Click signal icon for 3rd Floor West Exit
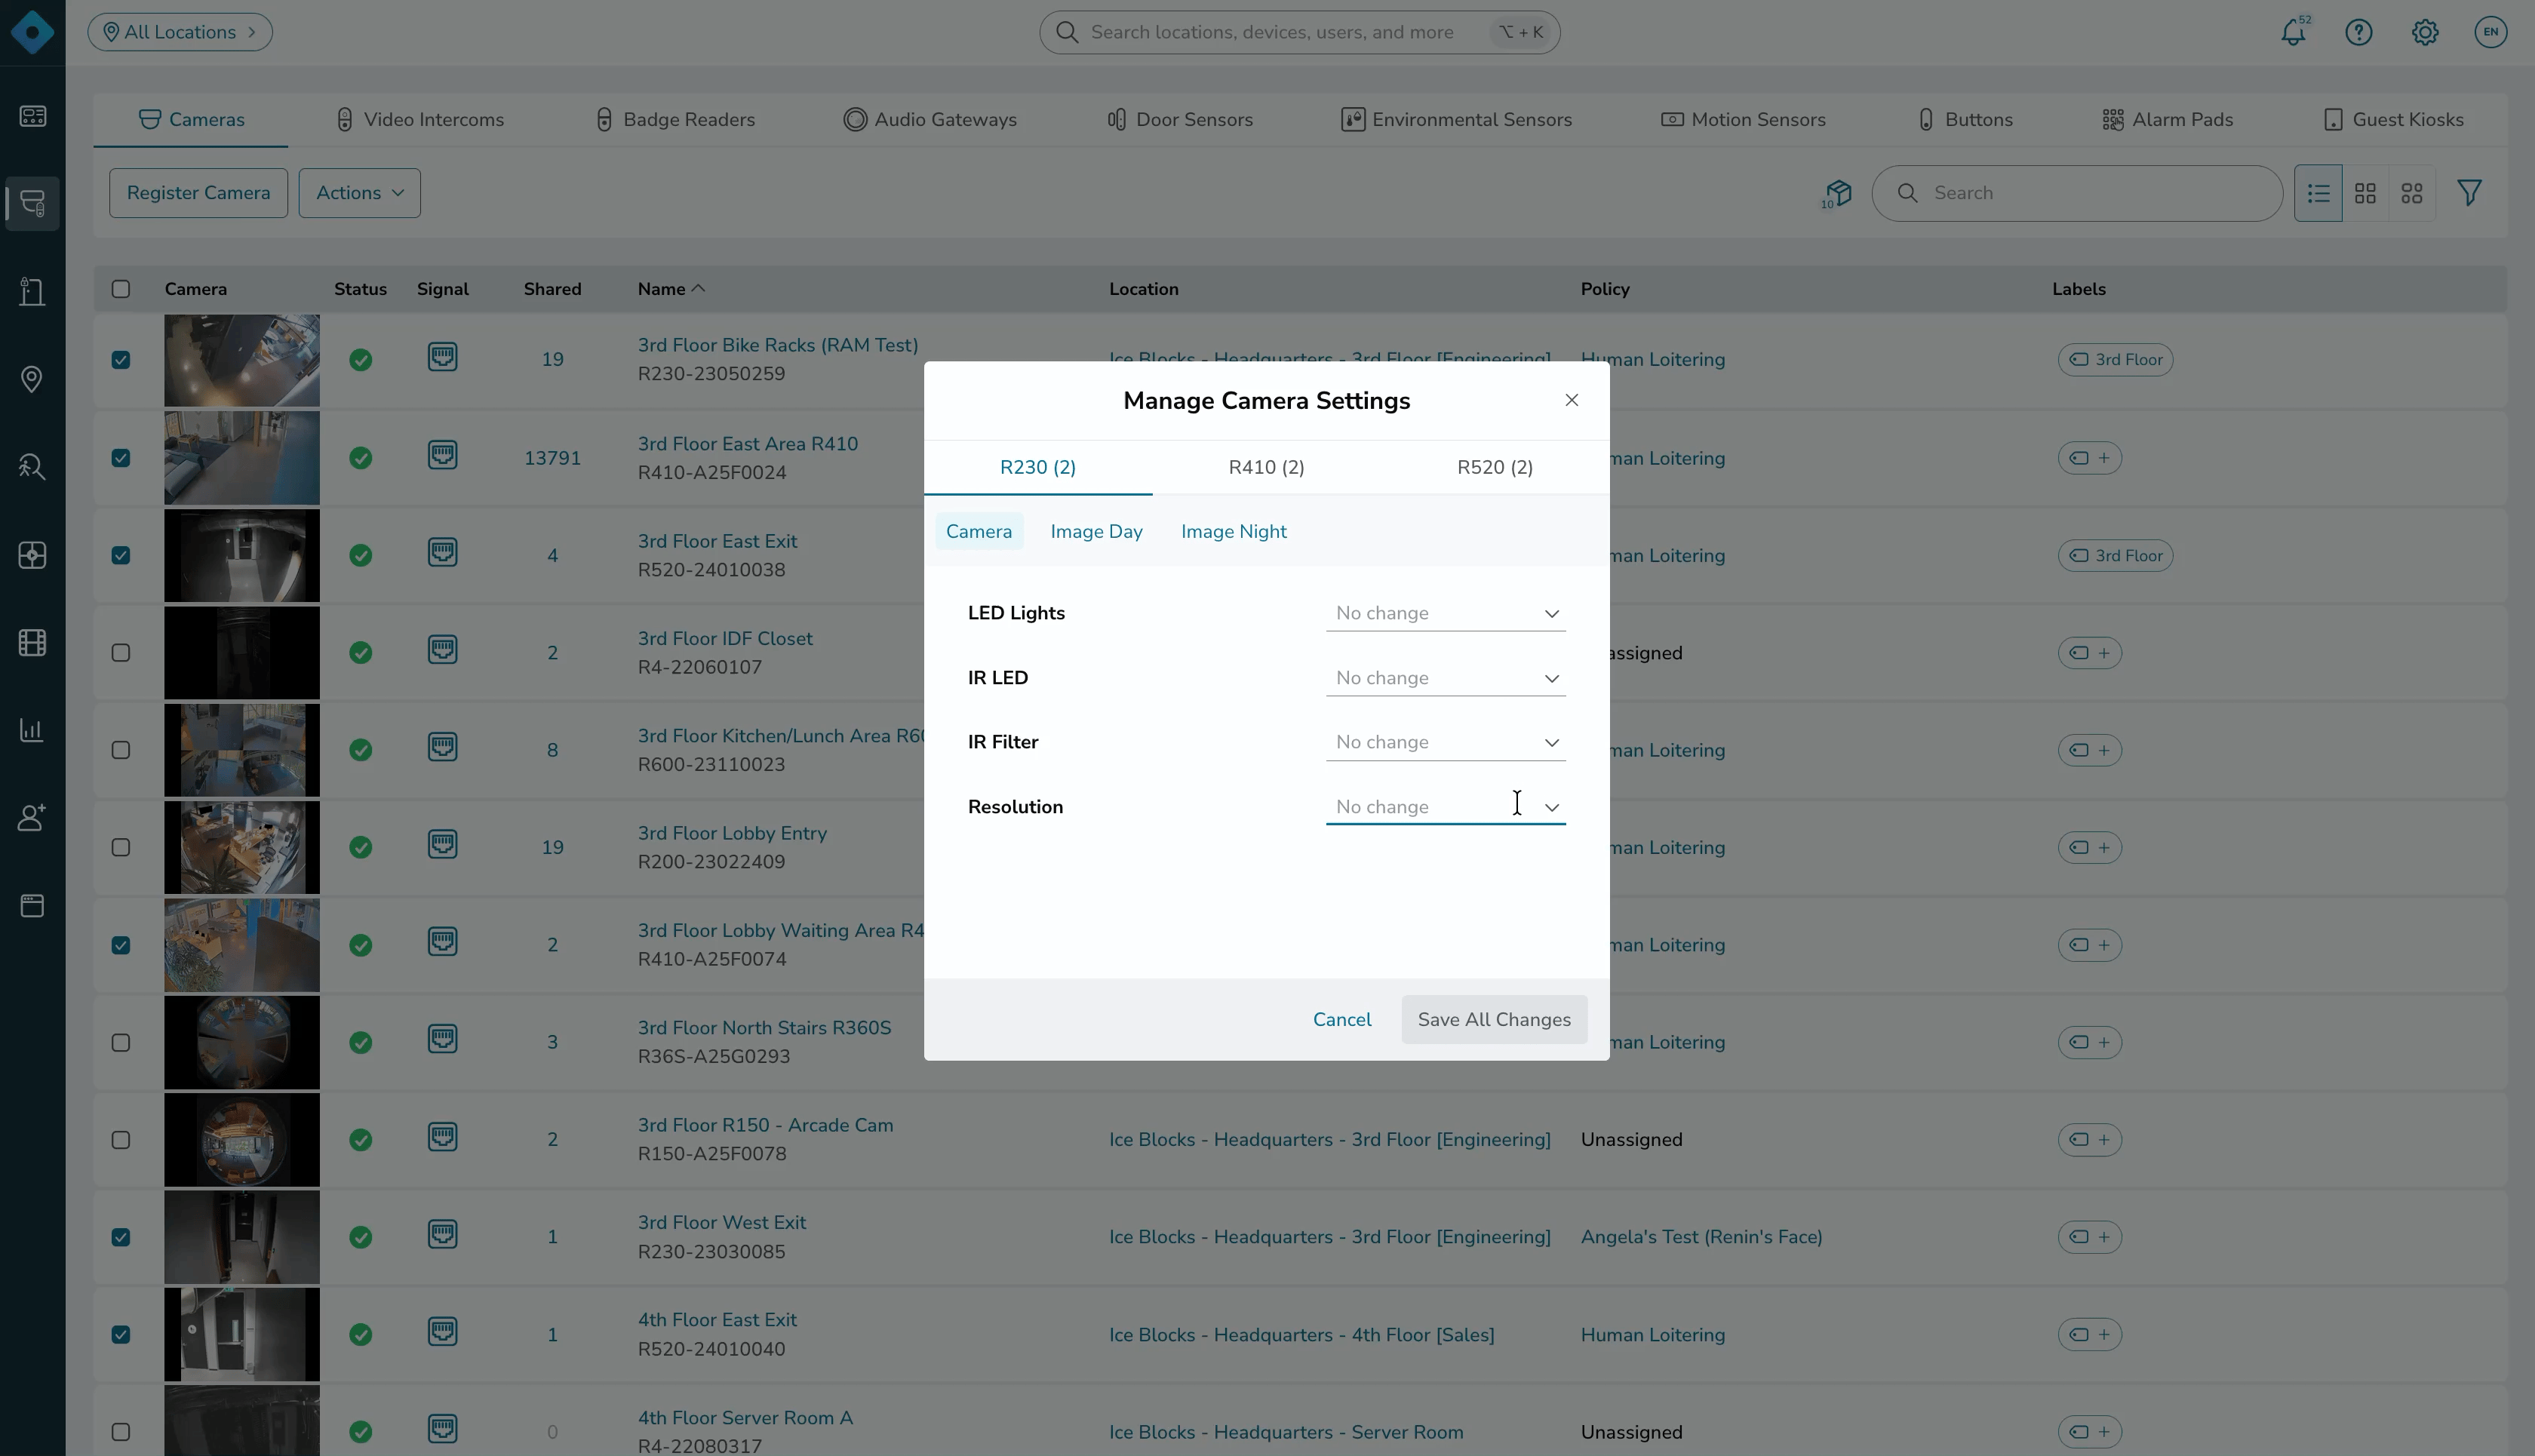The image size is (2535, 1456). (x=443, y=1235)
